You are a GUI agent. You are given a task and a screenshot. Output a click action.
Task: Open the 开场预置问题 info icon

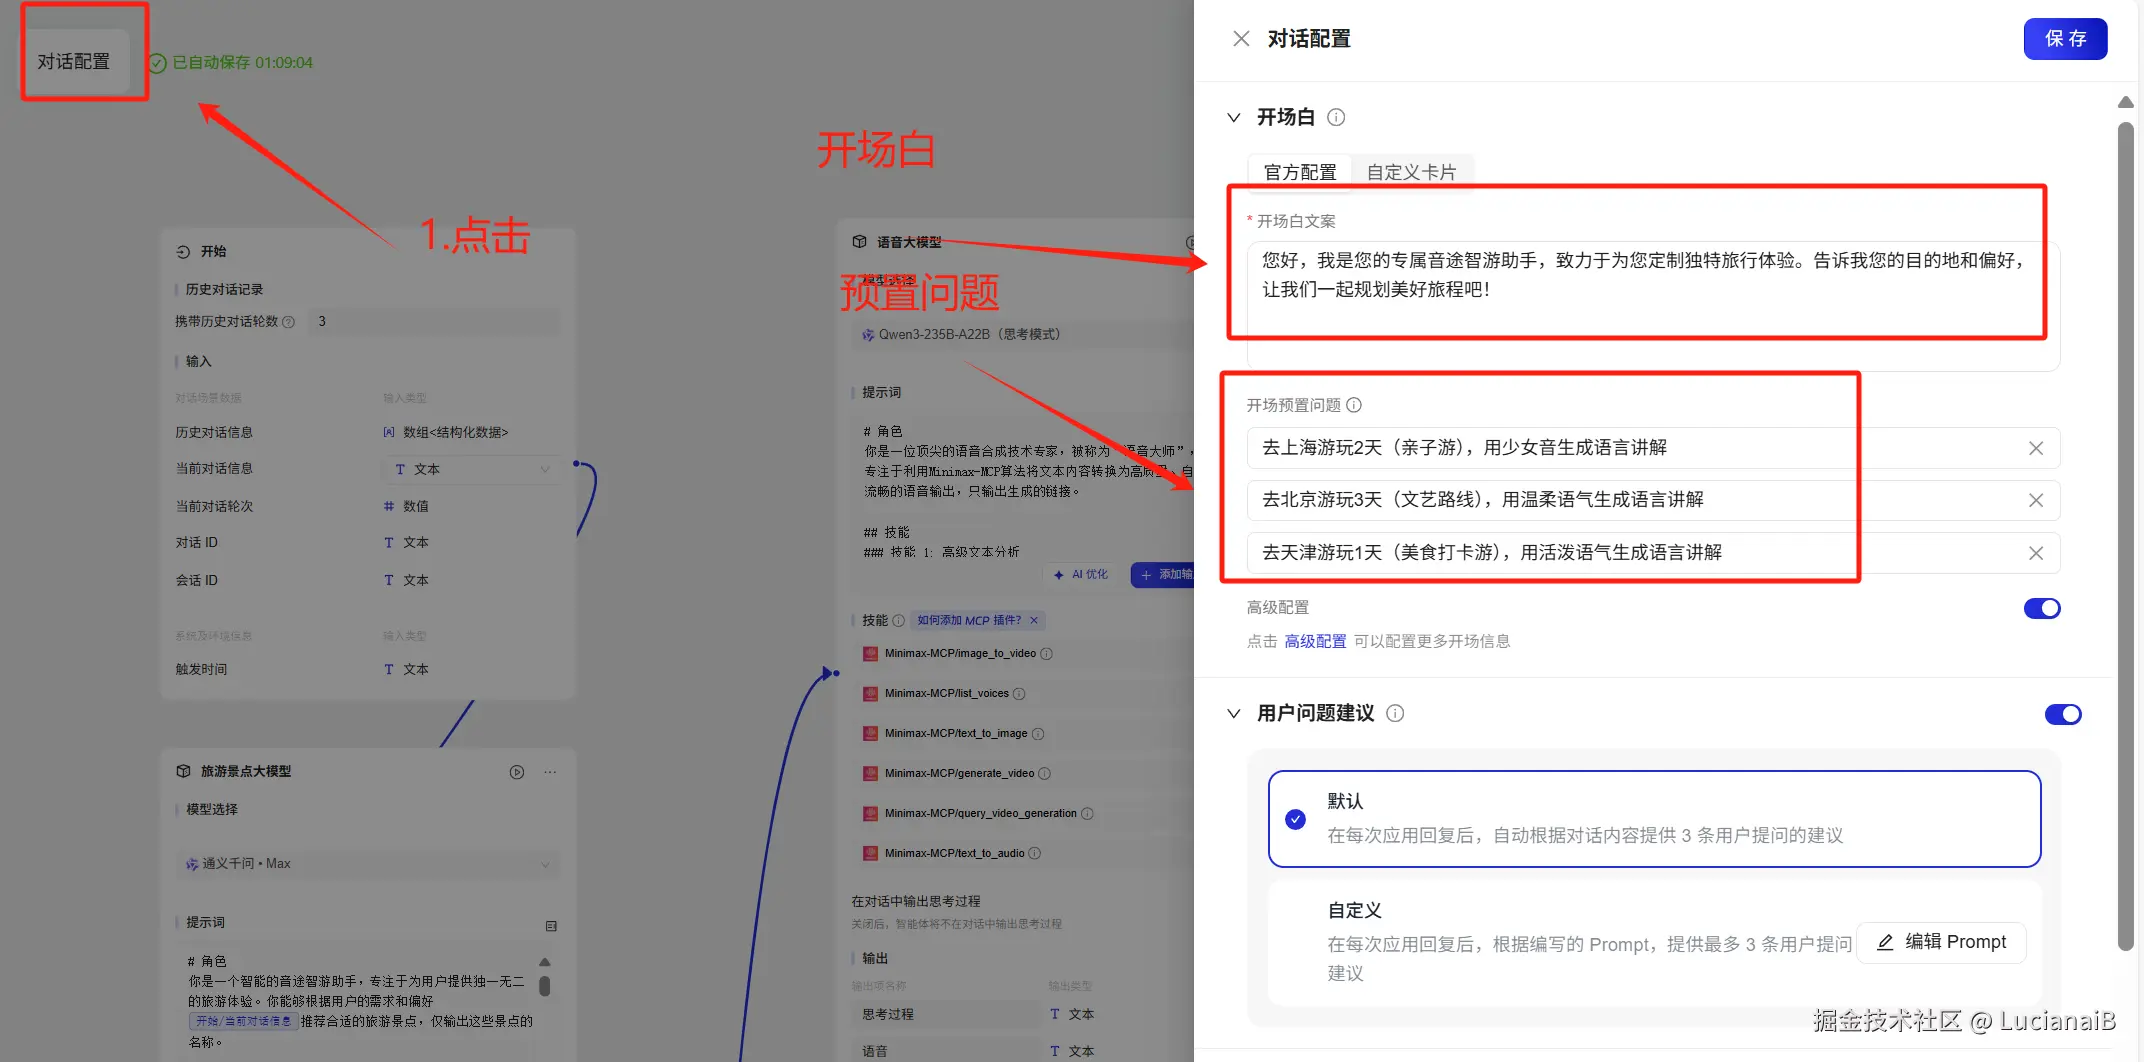1355,405
